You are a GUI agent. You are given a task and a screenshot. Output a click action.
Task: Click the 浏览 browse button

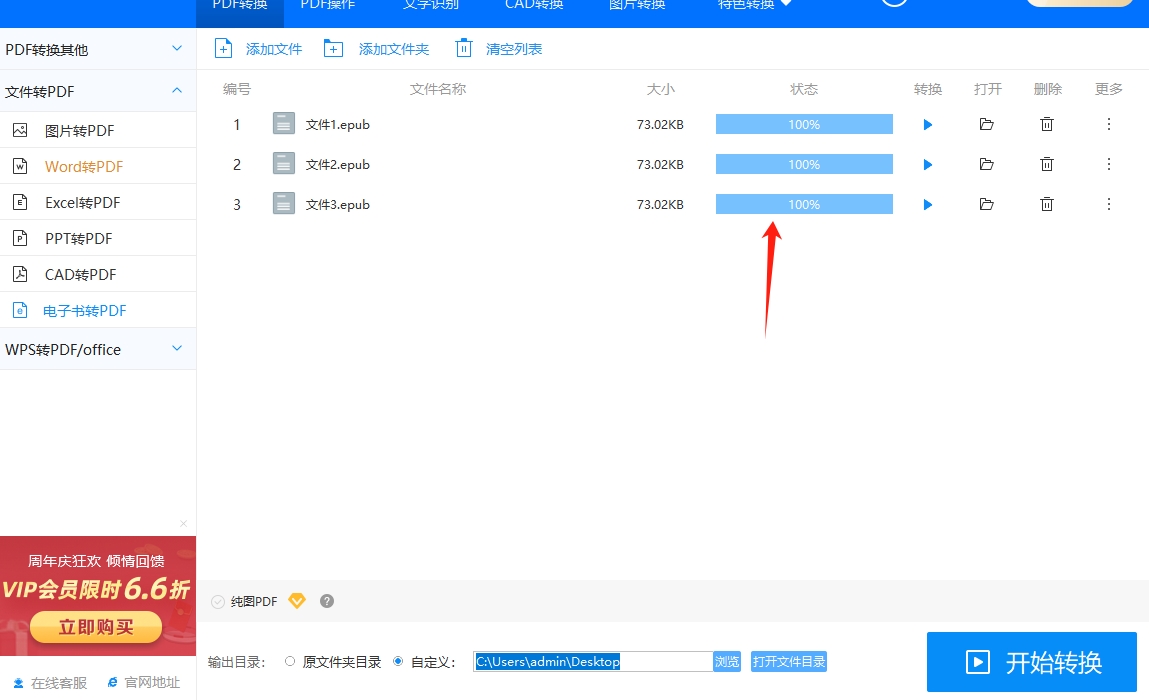pyautogui.click(x=727, y=661)
